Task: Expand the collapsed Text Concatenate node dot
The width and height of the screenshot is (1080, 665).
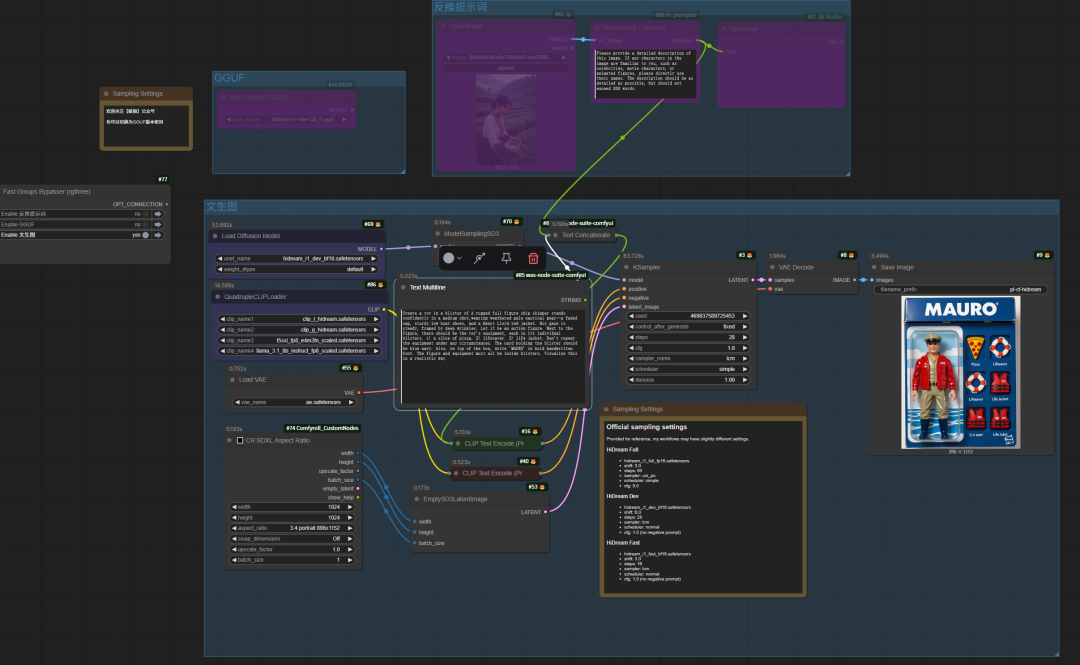Action: (x=556, y=235)
